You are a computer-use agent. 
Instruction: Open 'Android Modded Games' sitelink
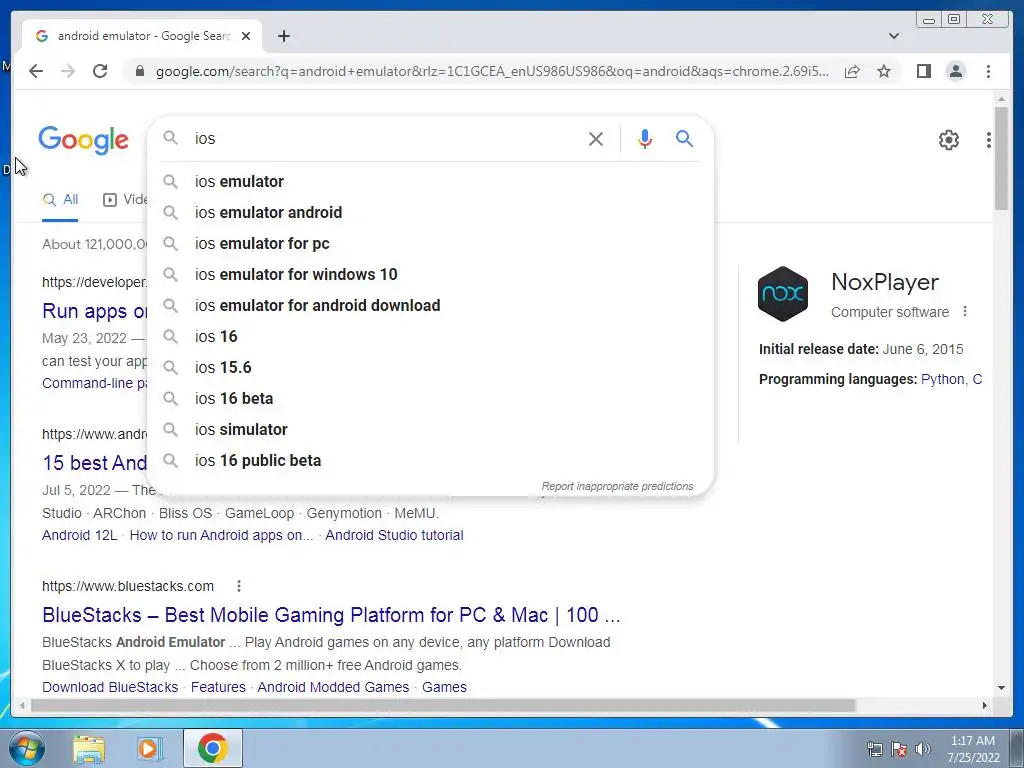(333, 687)
